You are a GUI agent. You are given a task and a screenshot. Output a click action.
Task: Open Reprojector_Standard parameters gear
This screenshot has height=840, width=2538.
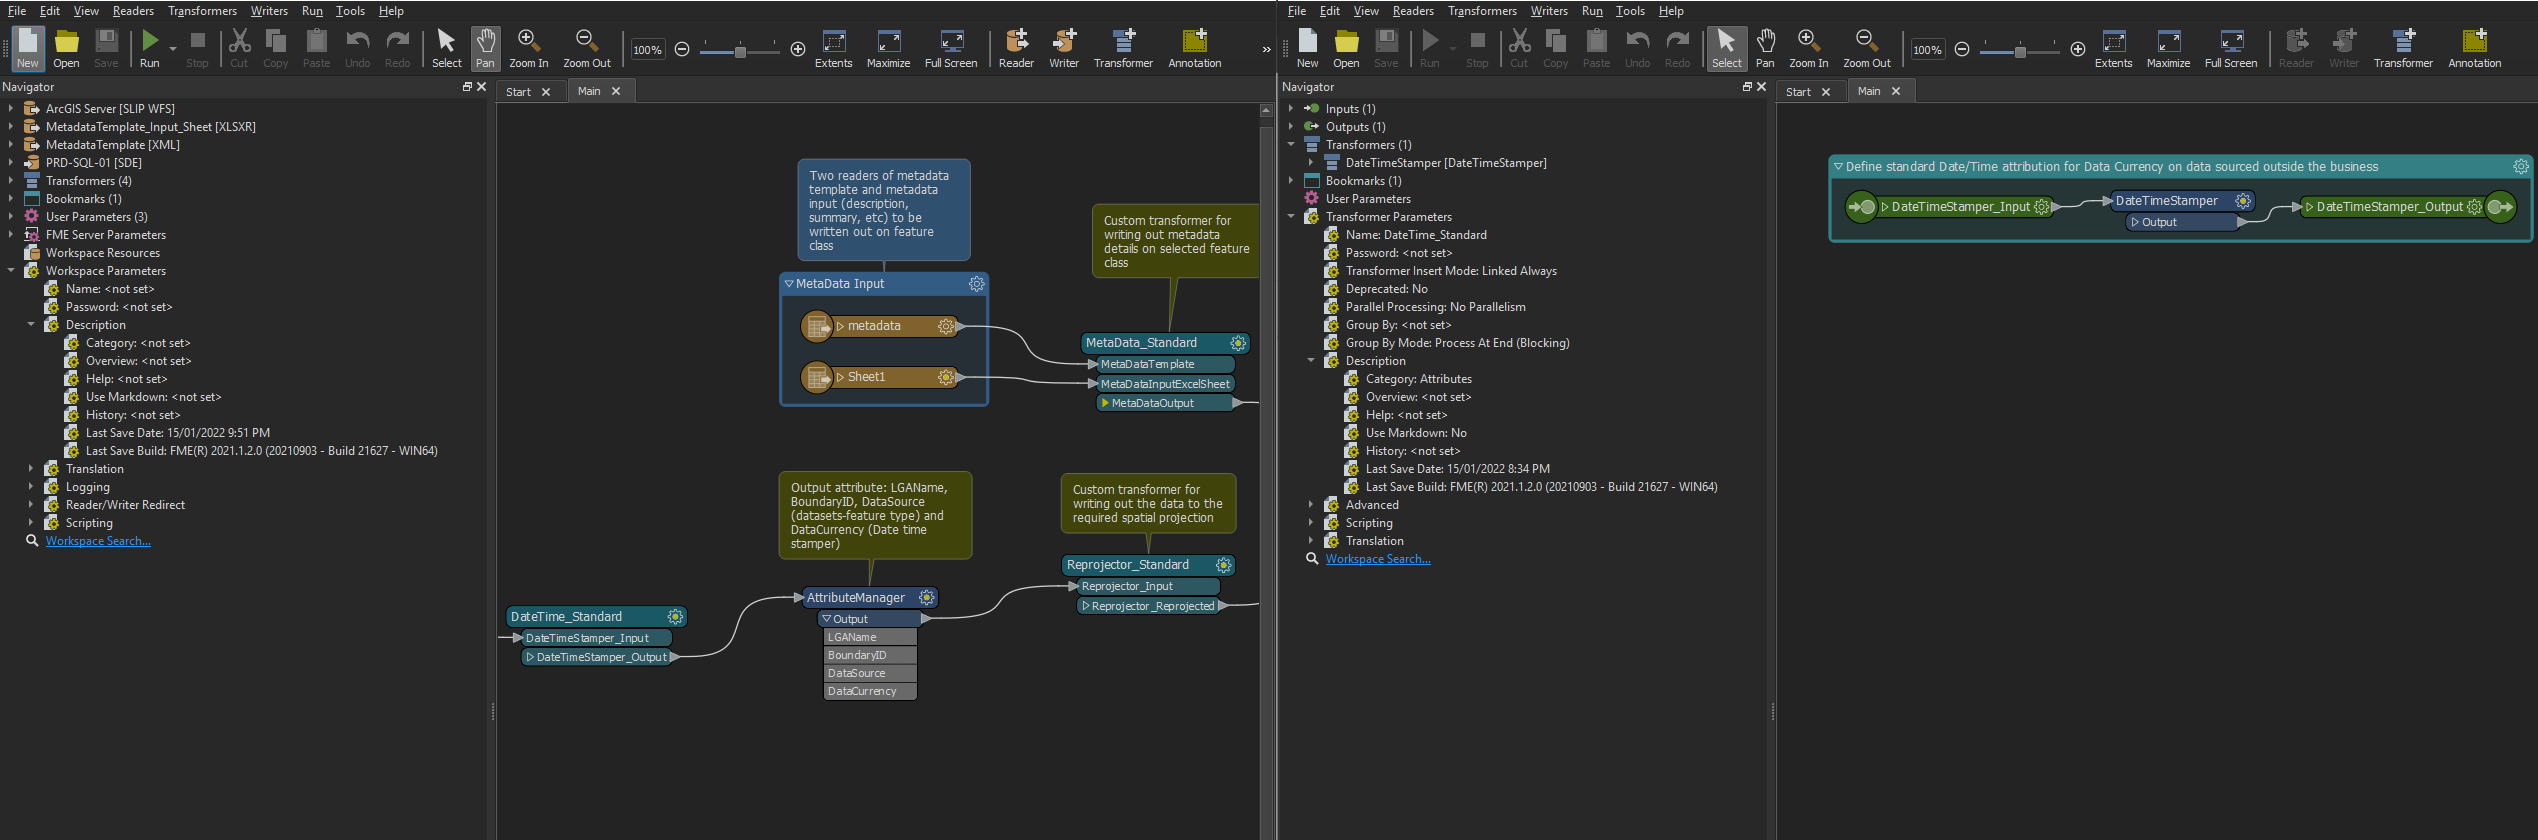click(1223, 565)
